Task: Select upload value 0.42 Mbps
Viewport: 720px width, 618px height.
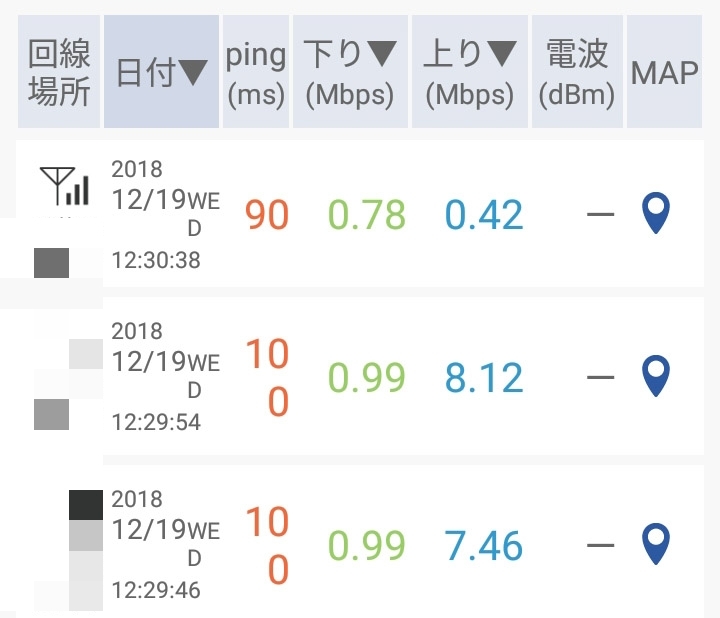Action: (x=484, y=215)
